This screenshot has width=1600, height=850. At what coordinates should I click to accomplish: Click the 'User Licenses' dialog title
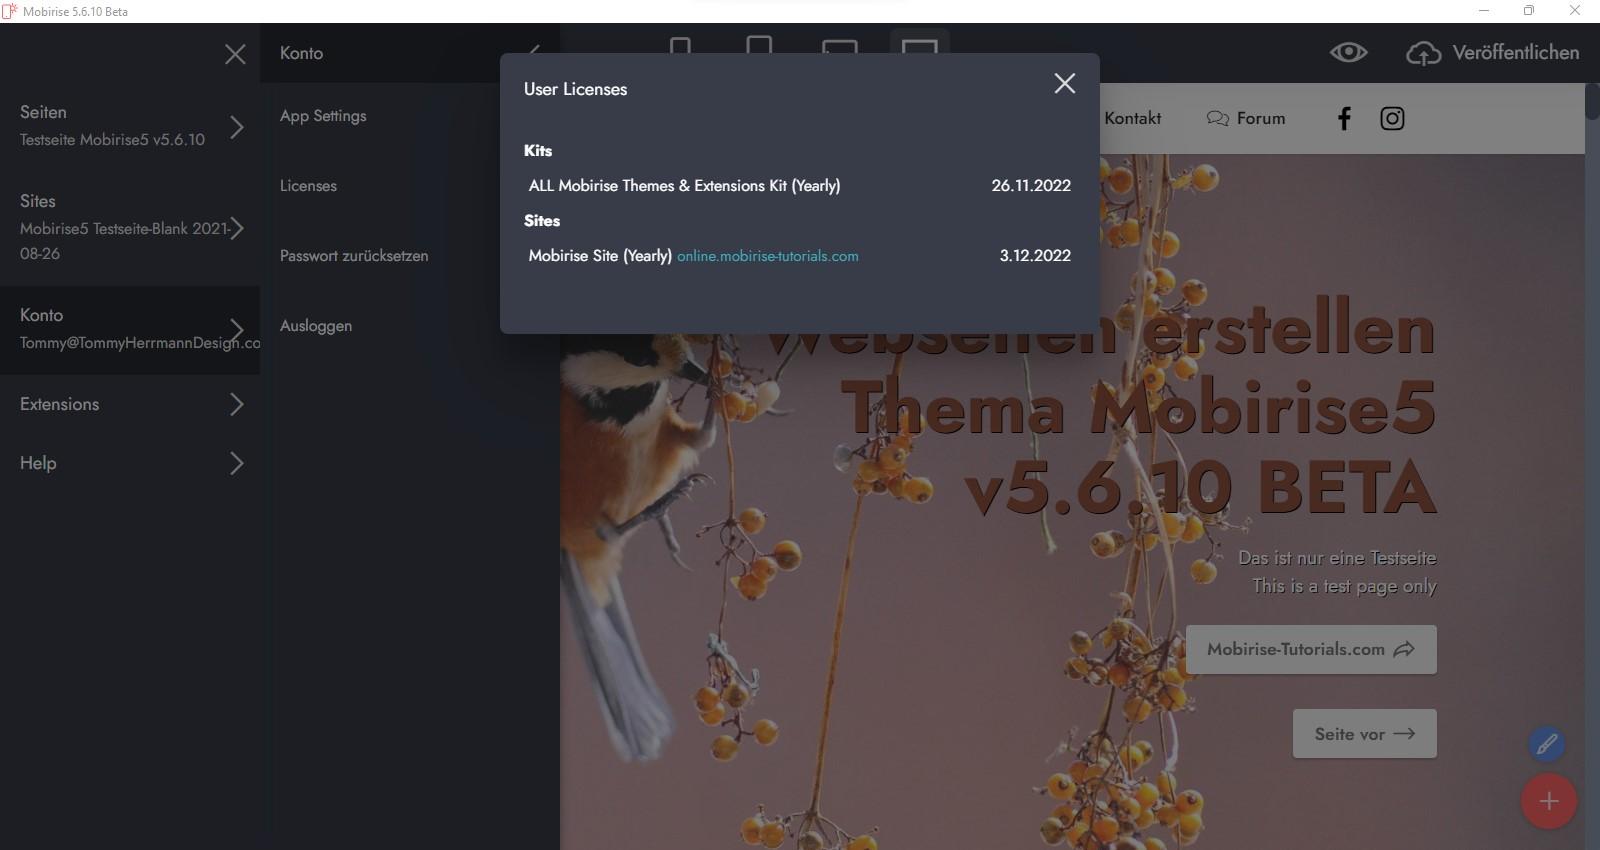(576, 89)
